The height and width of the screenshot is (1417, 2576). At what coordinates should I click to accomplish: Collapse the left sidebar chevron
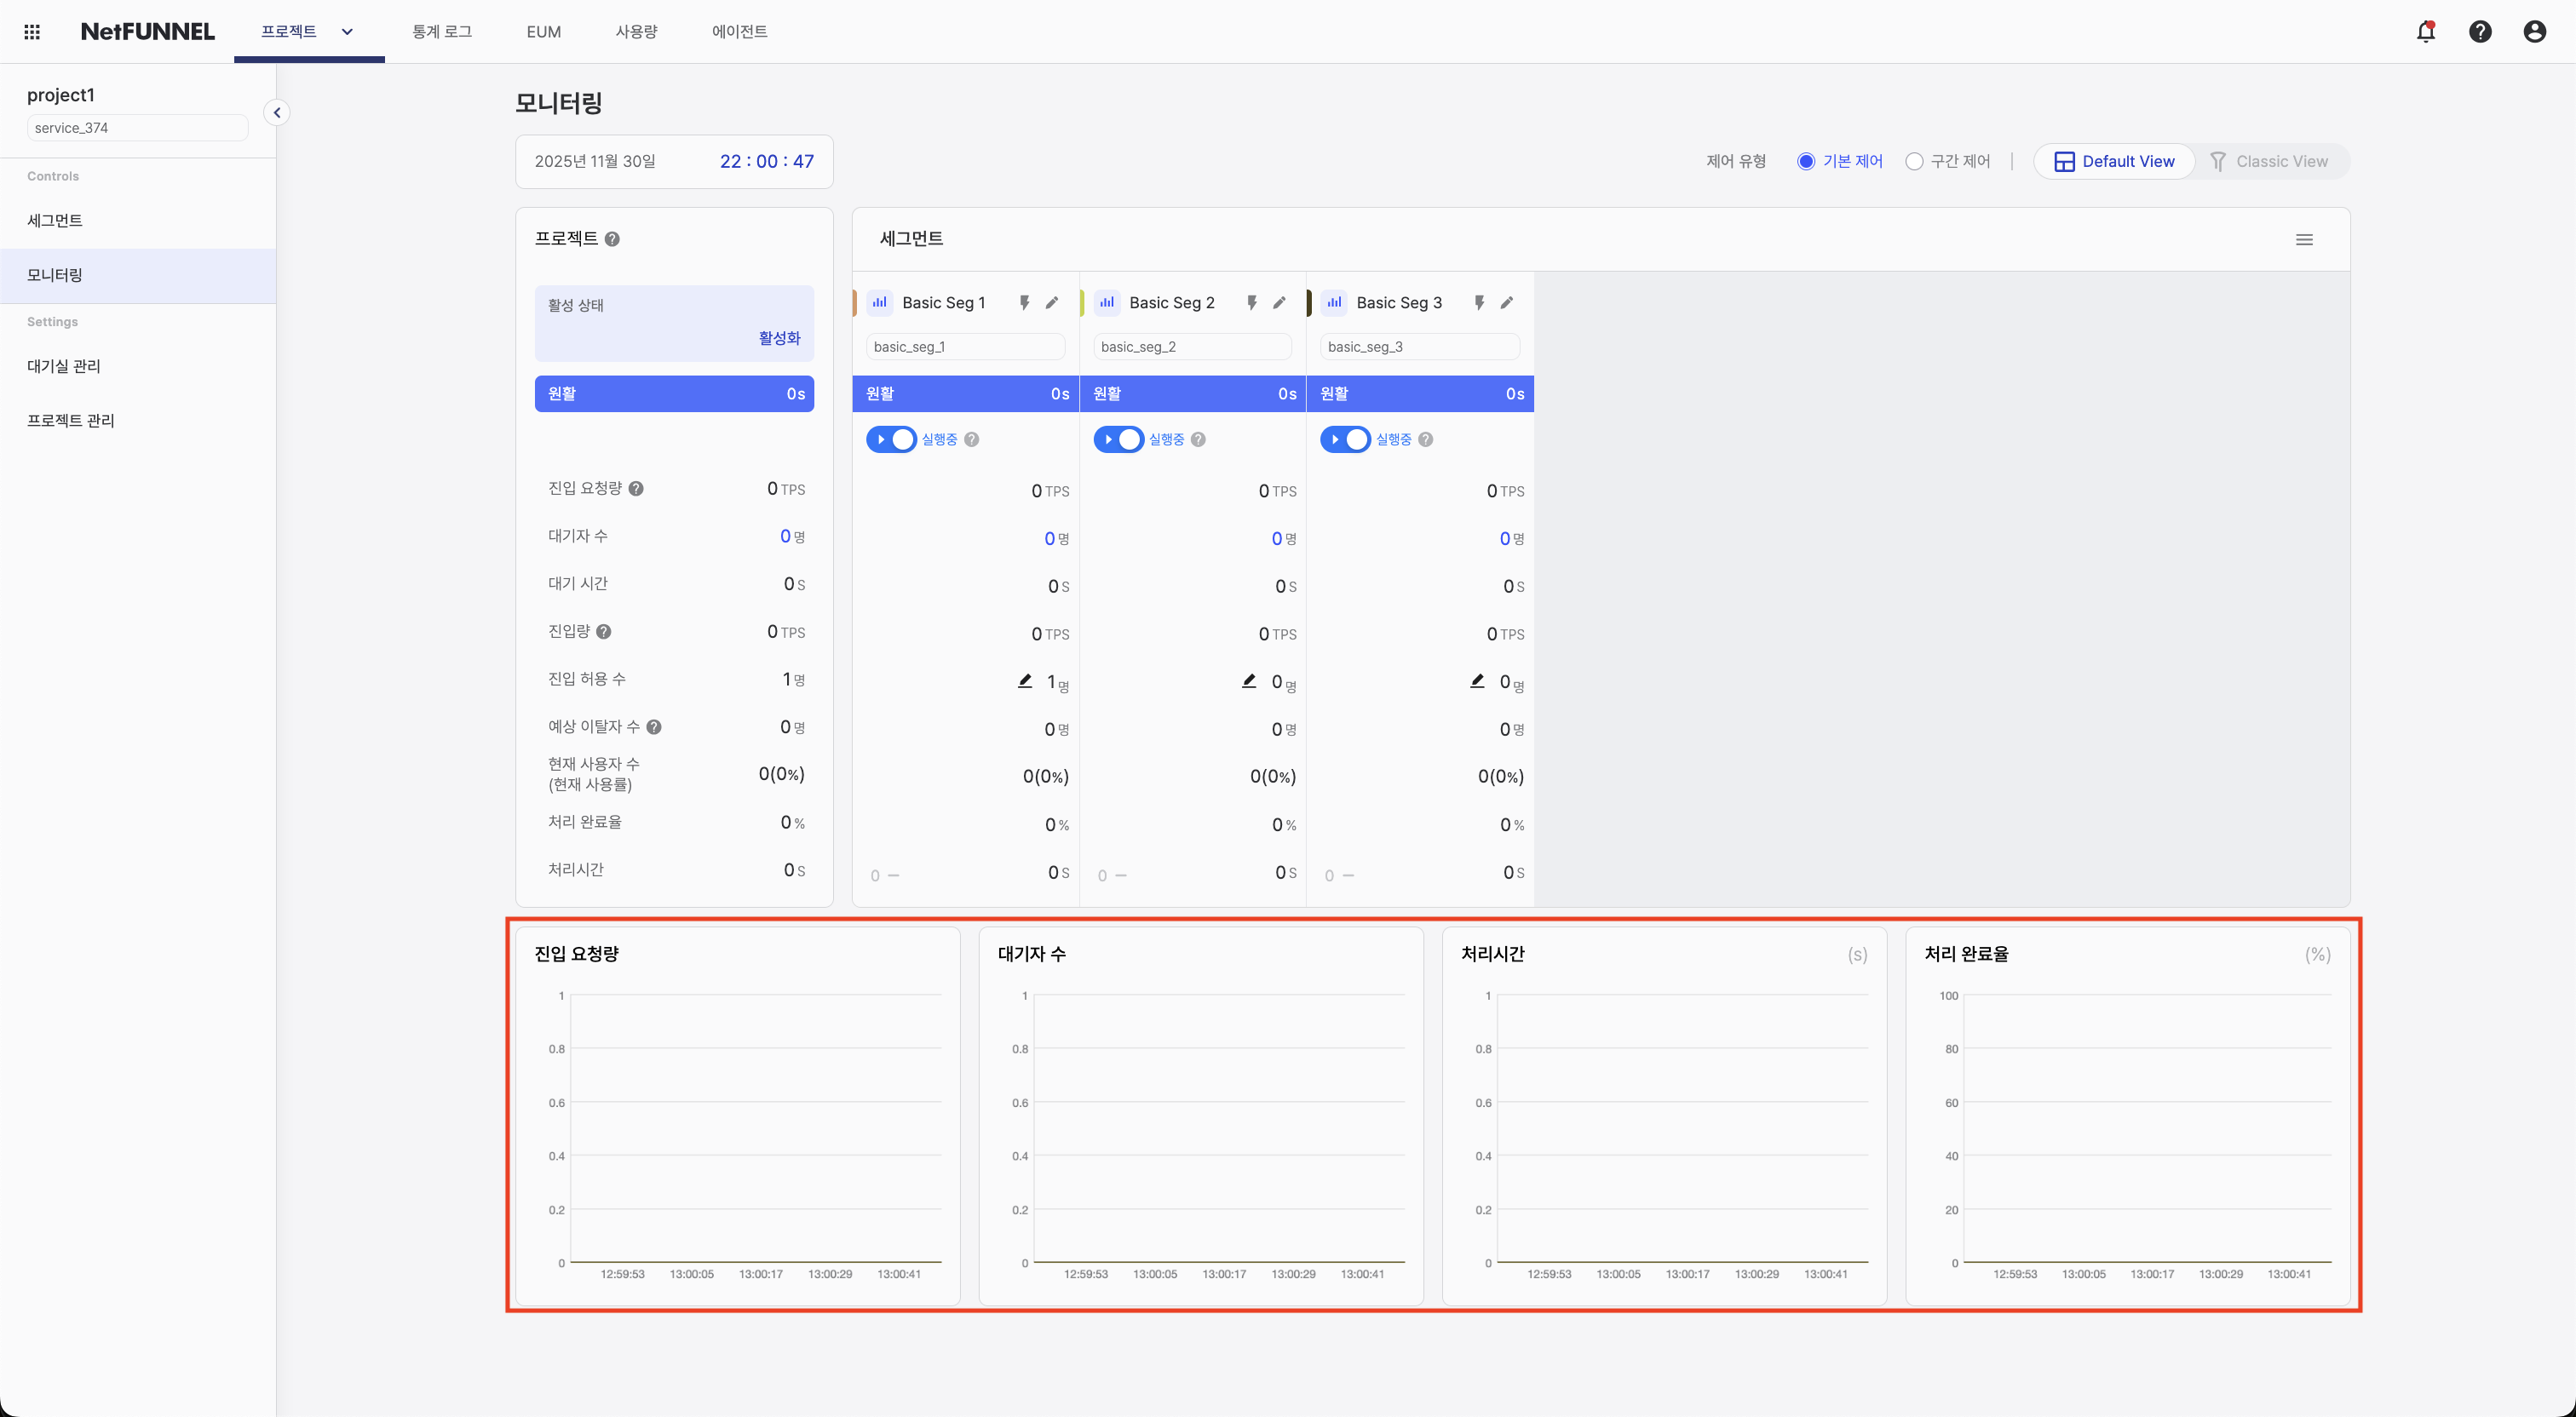(277, 113)
